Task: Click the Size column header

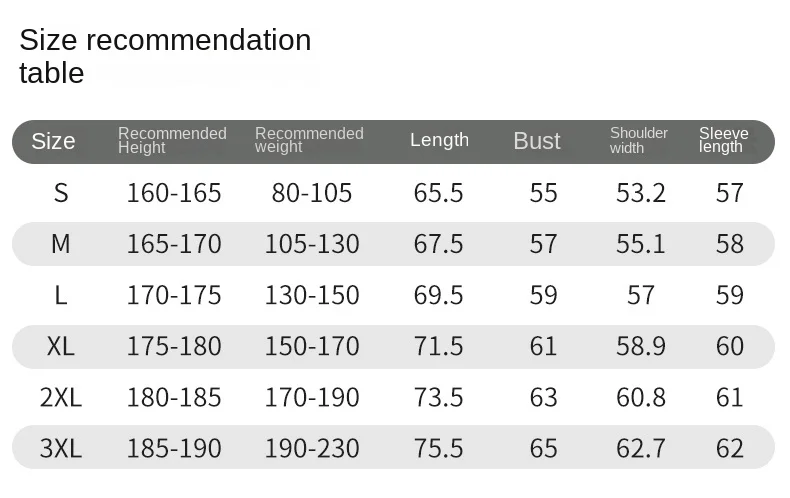Action: point(53,141)
